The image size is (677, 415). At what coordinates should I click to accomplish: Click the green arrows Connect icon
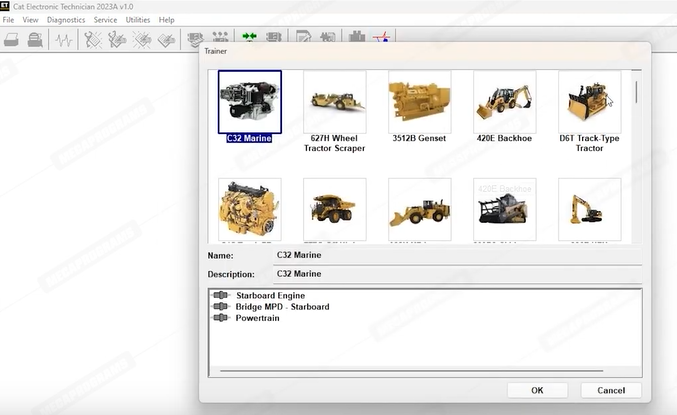(x=249, y=37)
